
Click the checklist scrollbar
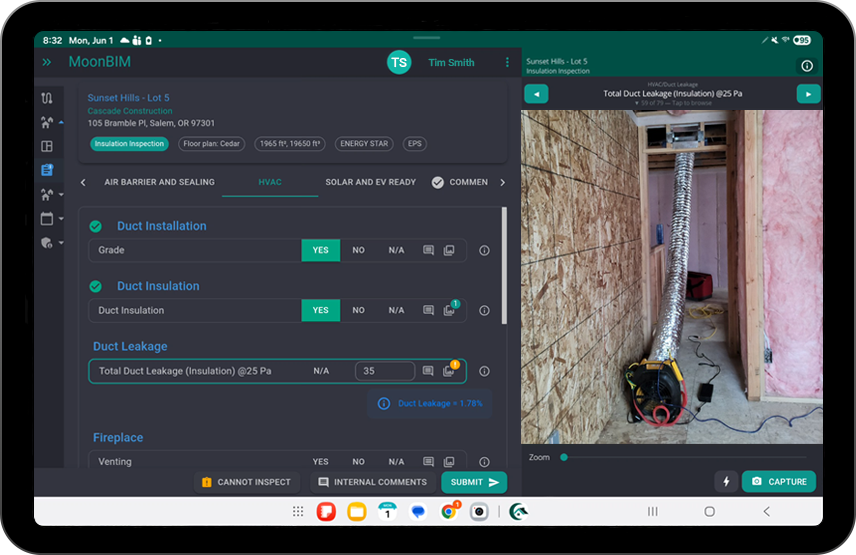[x=504, y=266]
